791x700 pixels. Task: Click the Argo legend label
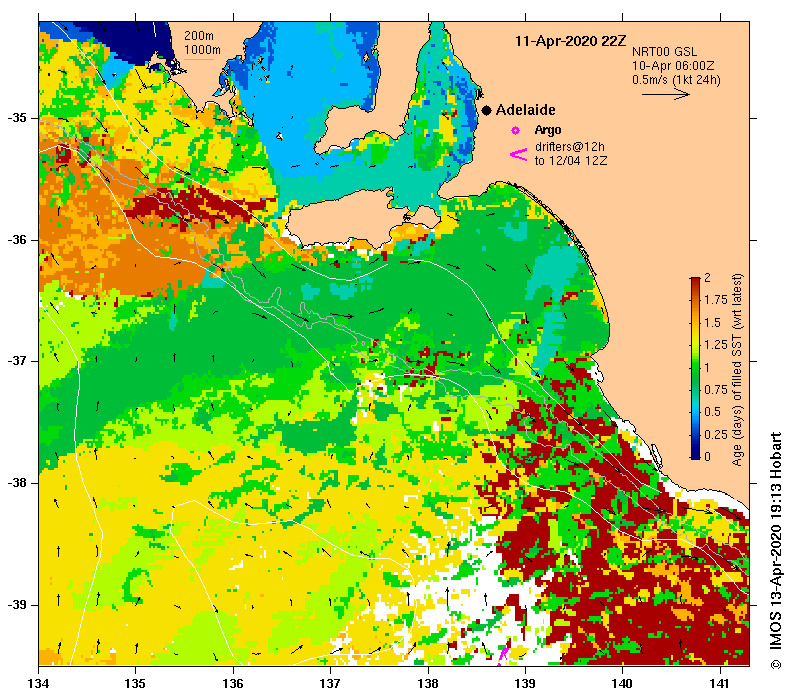548,130
